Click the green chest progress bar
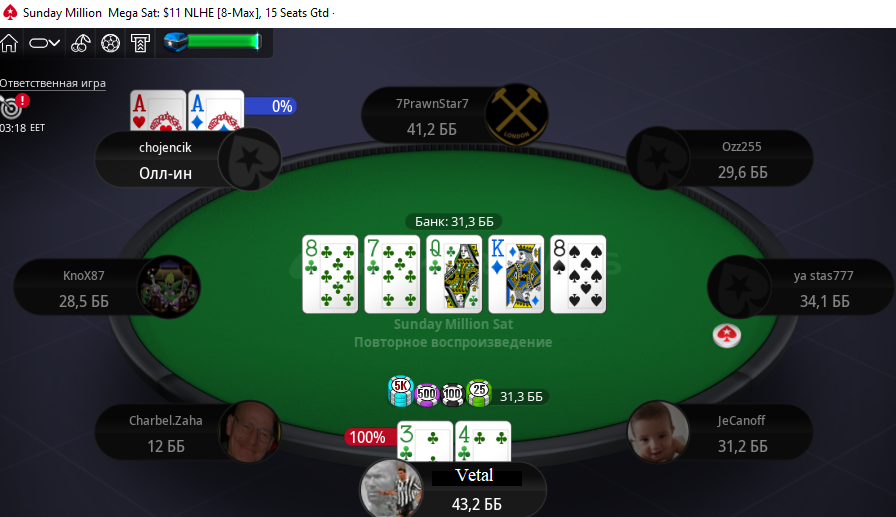896x517 pixels. click(x=224, y=42)
